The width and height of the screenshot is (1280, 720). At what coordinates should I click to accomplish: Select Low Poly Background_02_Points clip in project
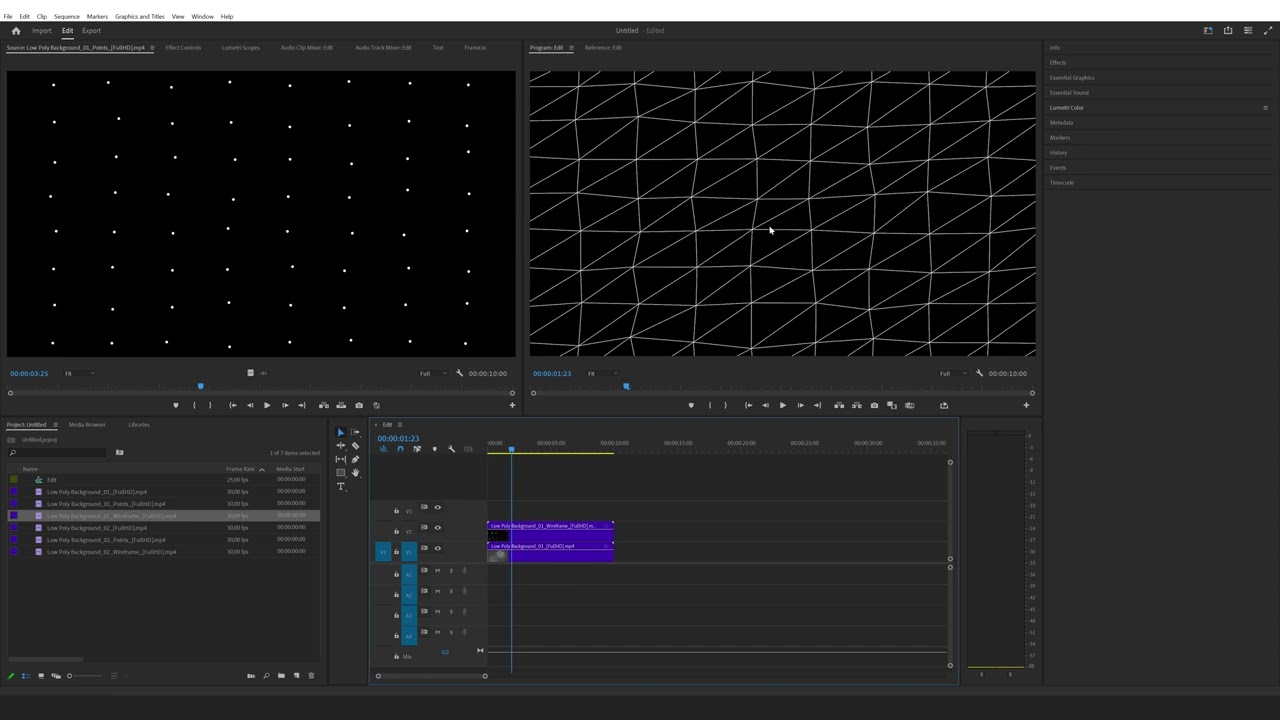click(x=105, y=540)
